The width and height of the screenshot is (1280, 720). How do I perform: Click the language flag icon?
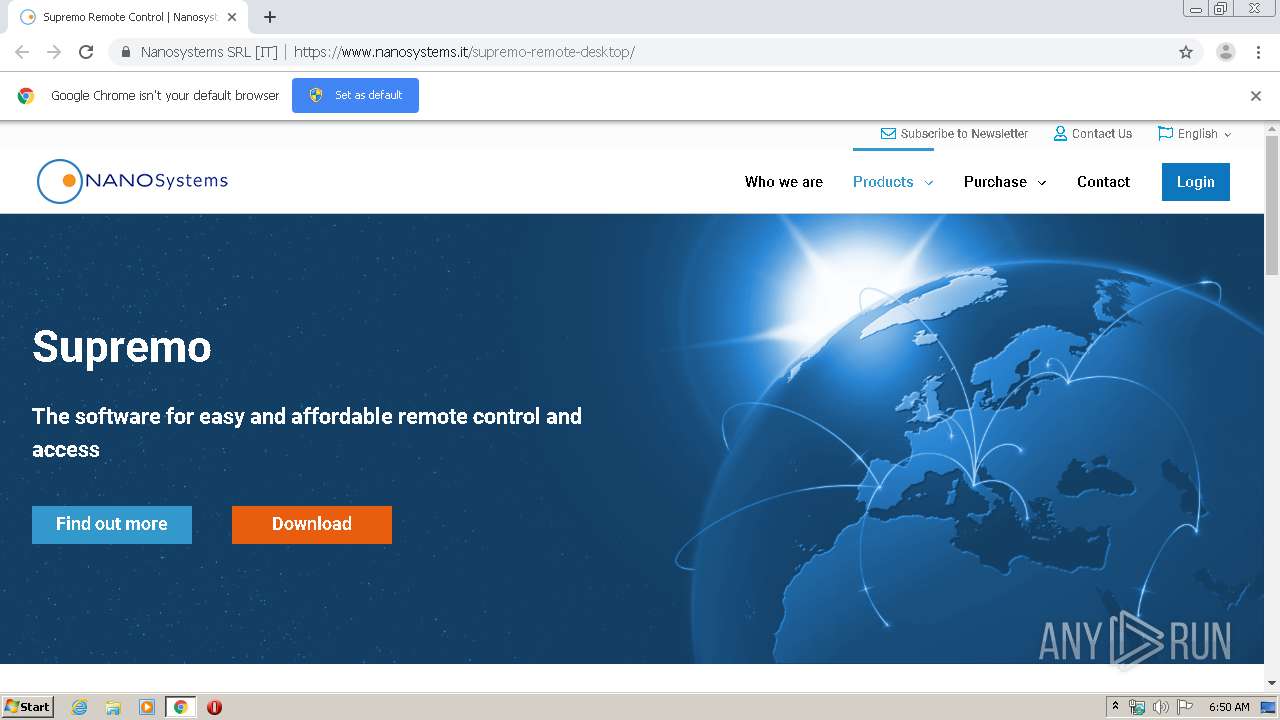(1165, 133)
